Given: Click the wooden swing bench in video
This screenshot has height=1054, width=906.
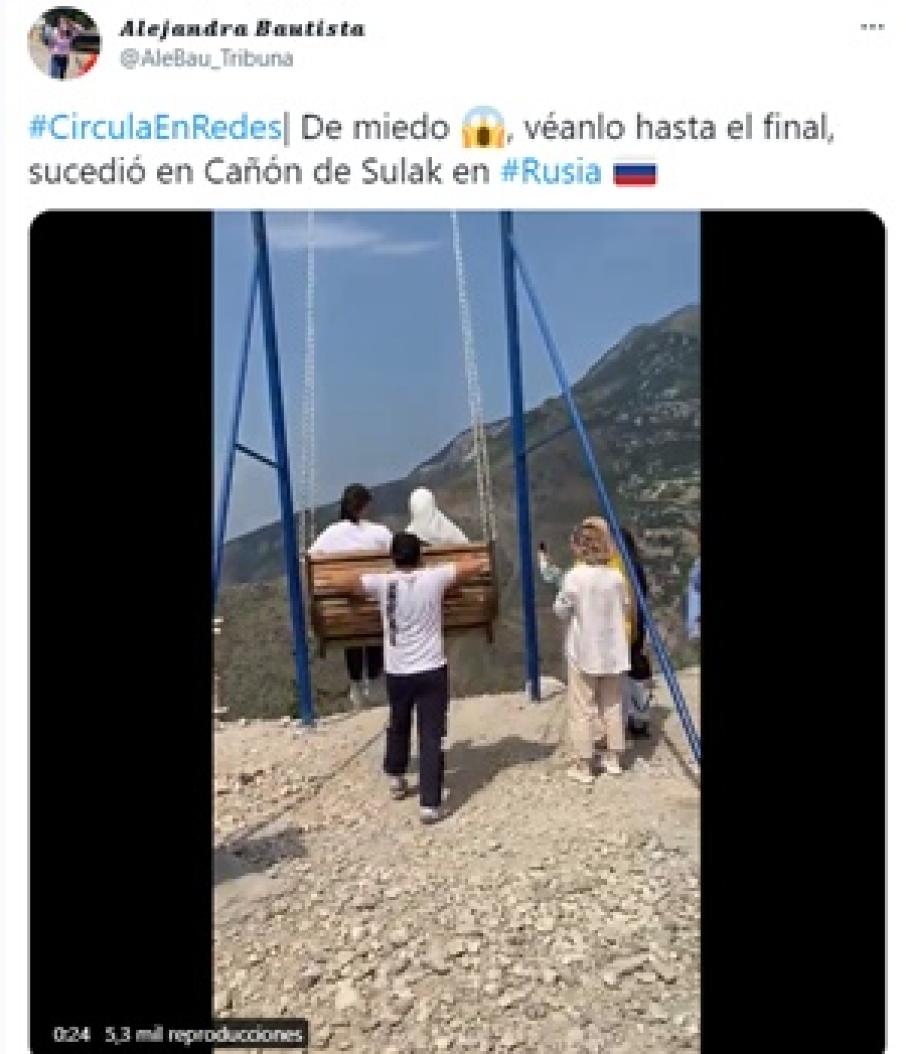Looking at the screenshot, I should (x=401, y=594).
